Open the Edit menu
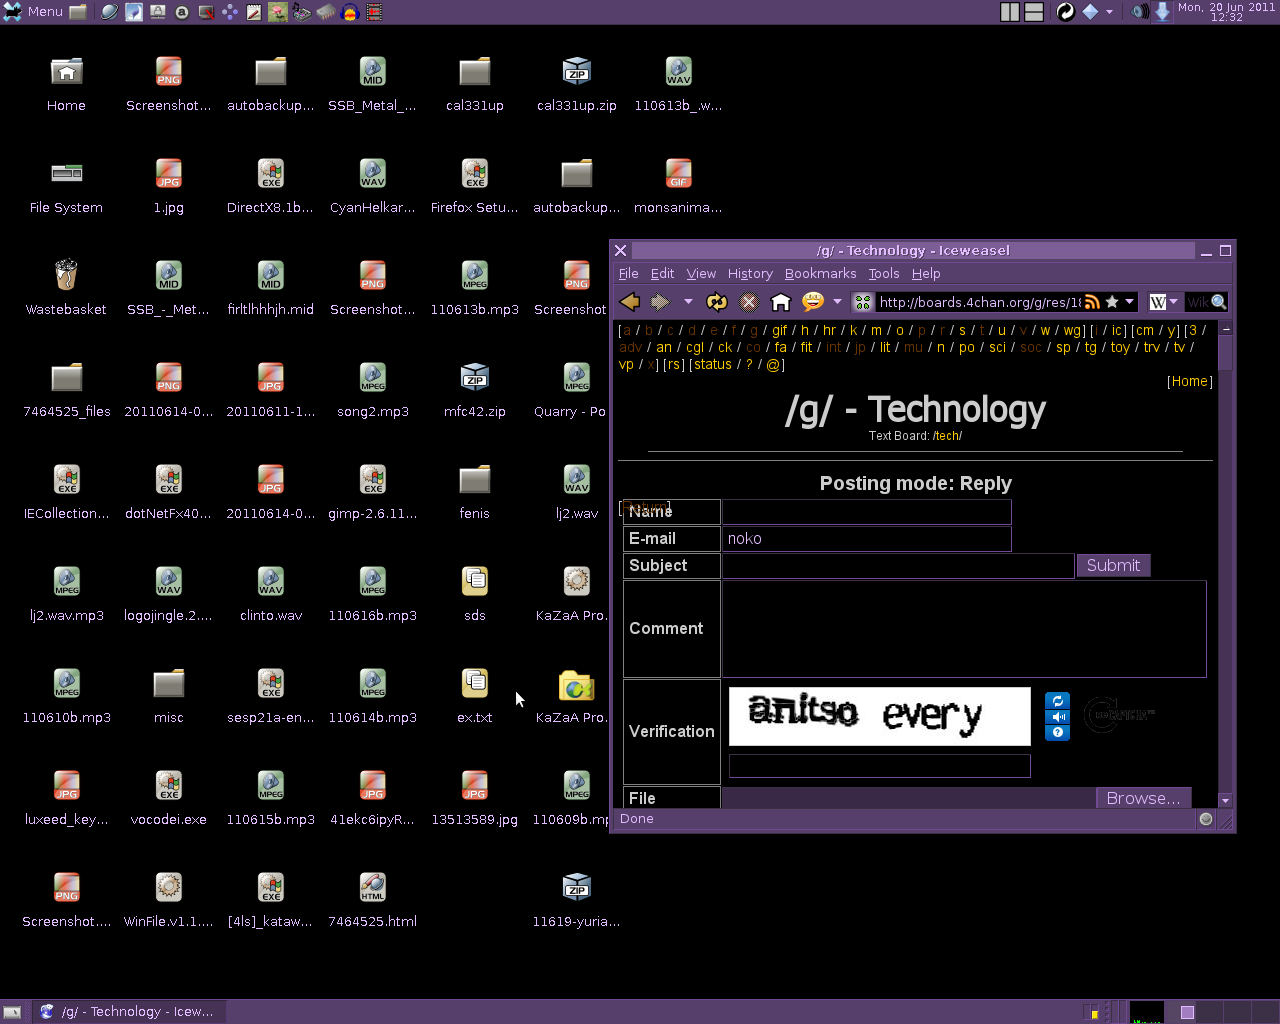Image resolution: width=1280 pixels, height=1024 pixels. (x=662, y=273)
